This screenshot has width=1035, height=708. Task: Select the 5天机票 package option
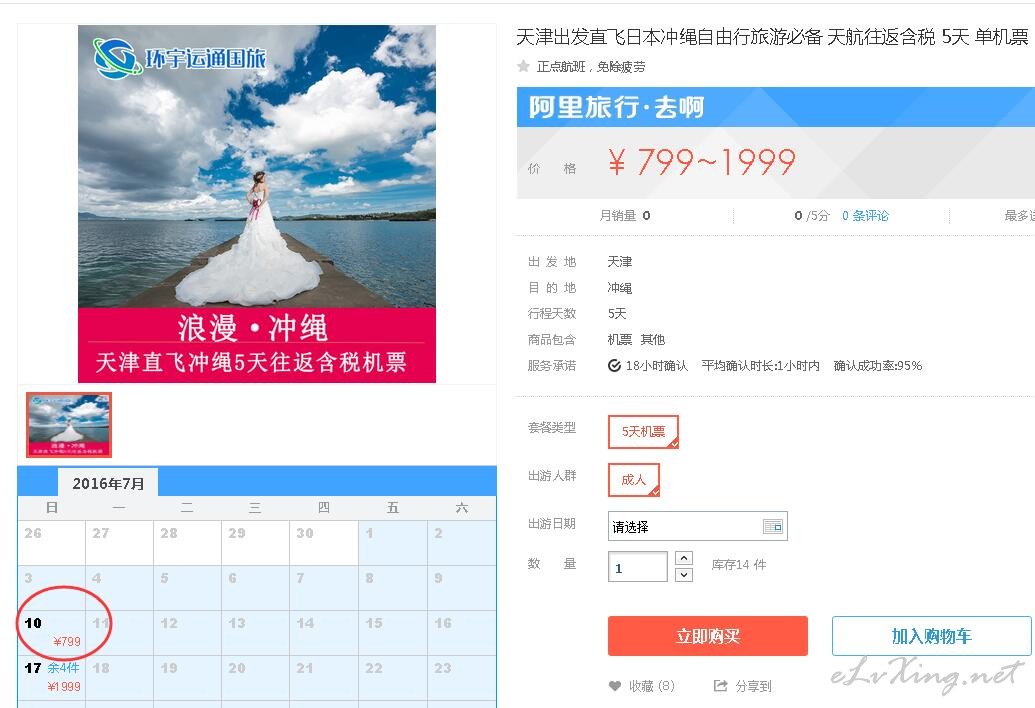click(x=643, y=432)
